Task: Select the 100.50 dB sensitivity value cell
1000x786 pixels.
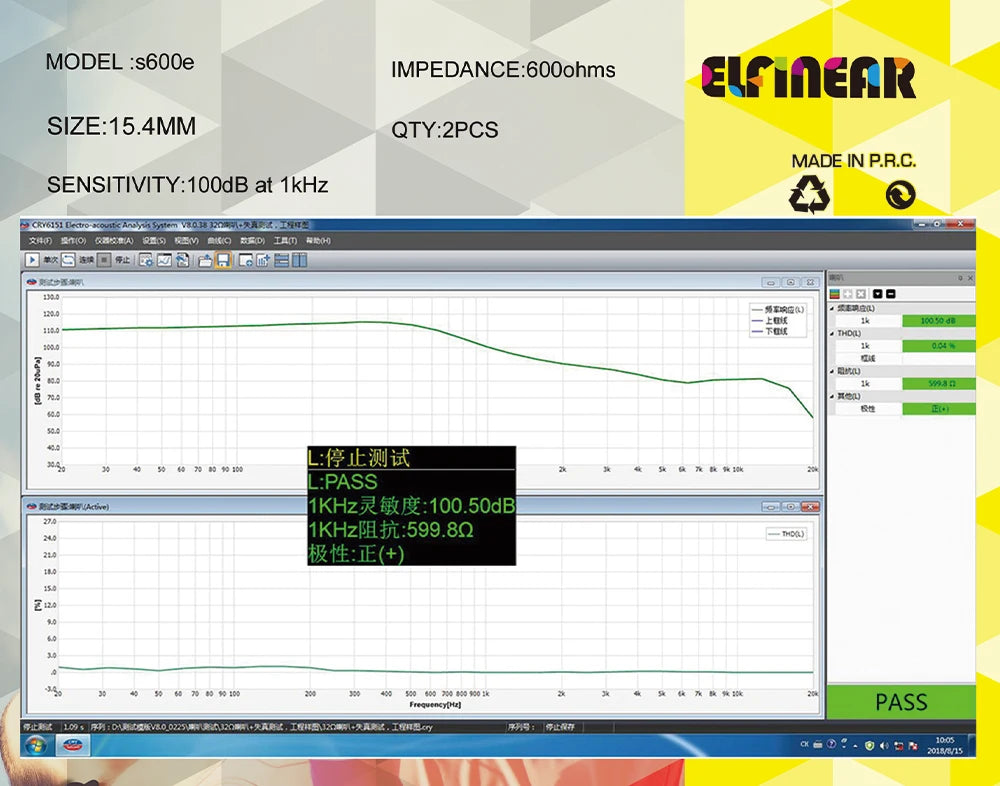Action: click(937, 321)
